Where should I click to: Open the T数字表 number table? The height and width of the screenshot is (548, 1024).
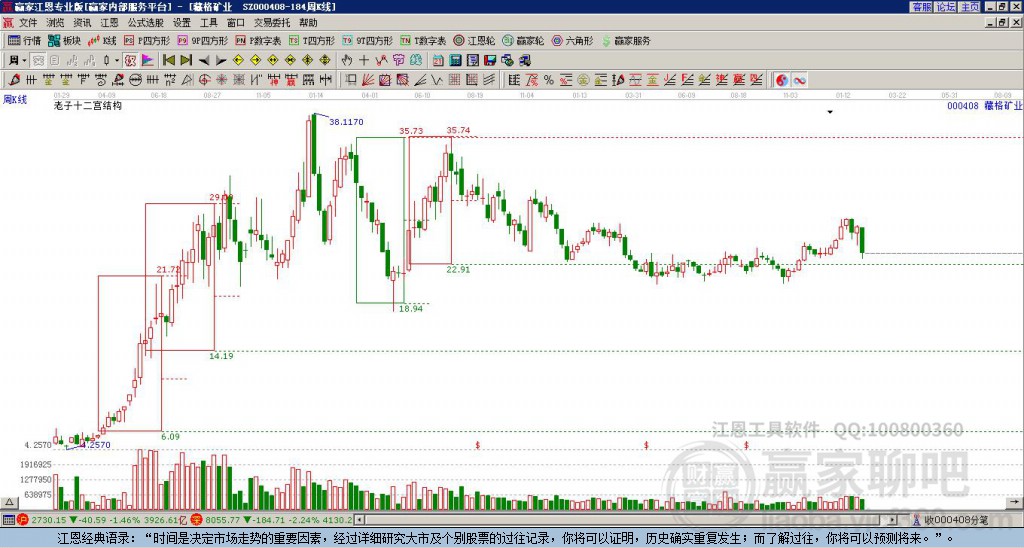click(423, 40)
